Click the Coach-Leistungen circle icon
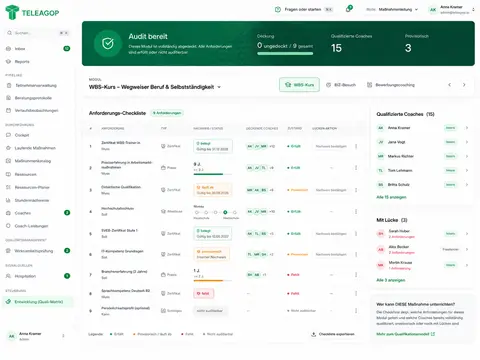This screenshot has height=360, width=480. pos(9,226)
